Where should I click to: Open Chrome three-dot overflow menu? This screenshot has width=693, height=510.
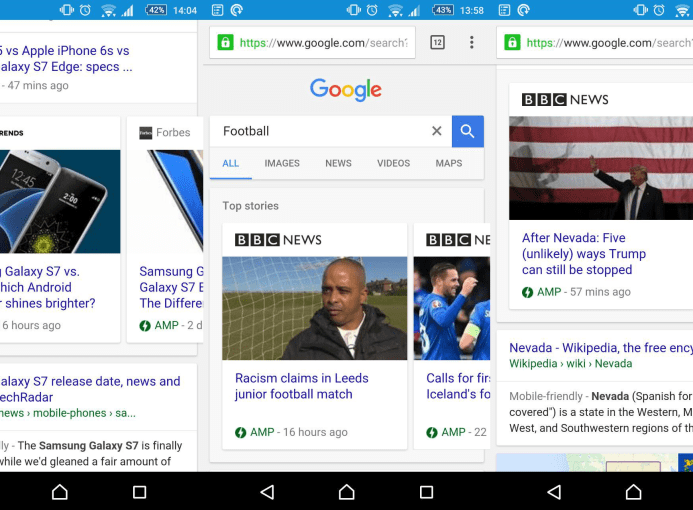tap(472, 42)
